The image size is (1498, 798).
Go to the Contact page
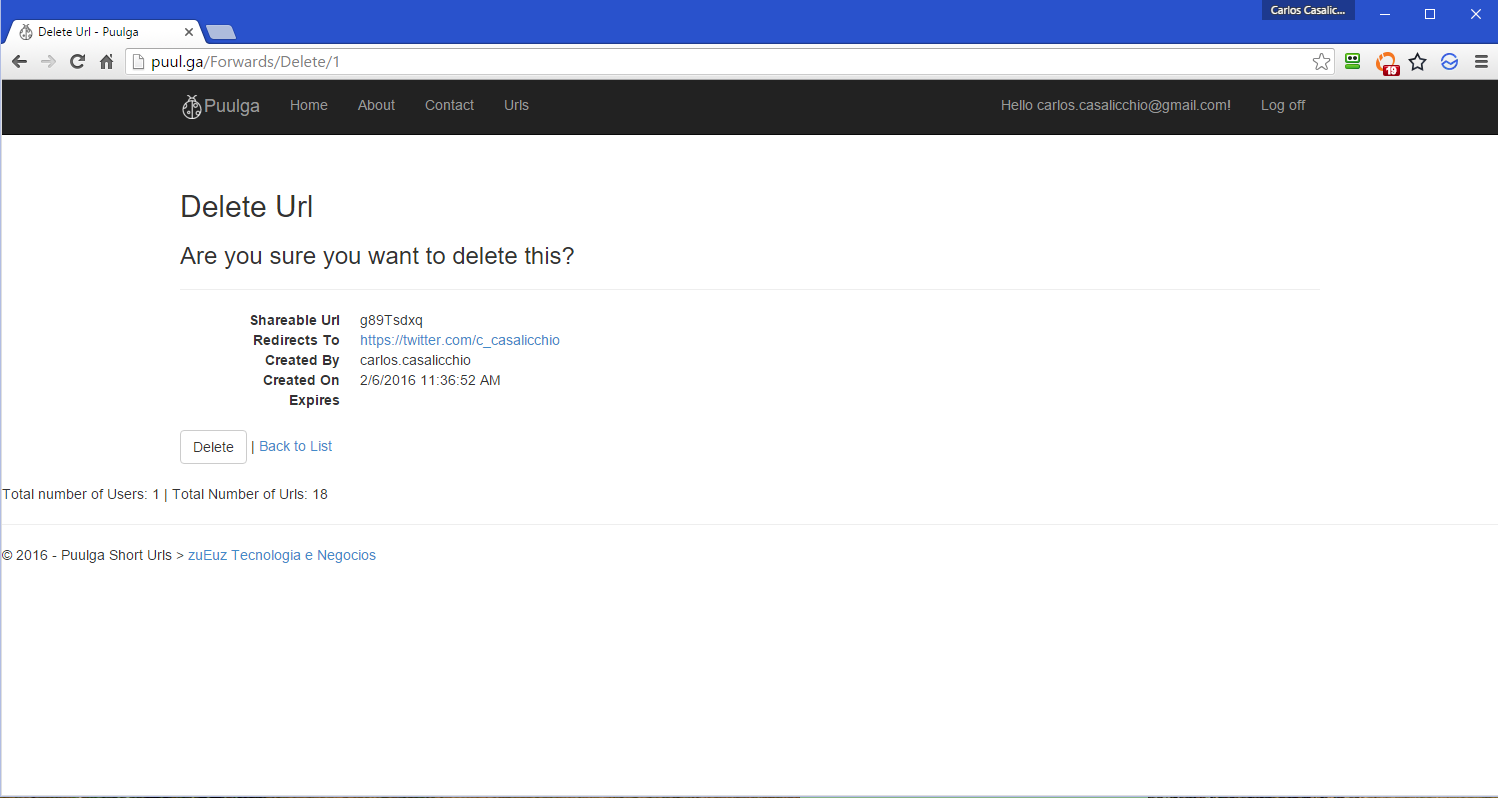click(449, 105)
